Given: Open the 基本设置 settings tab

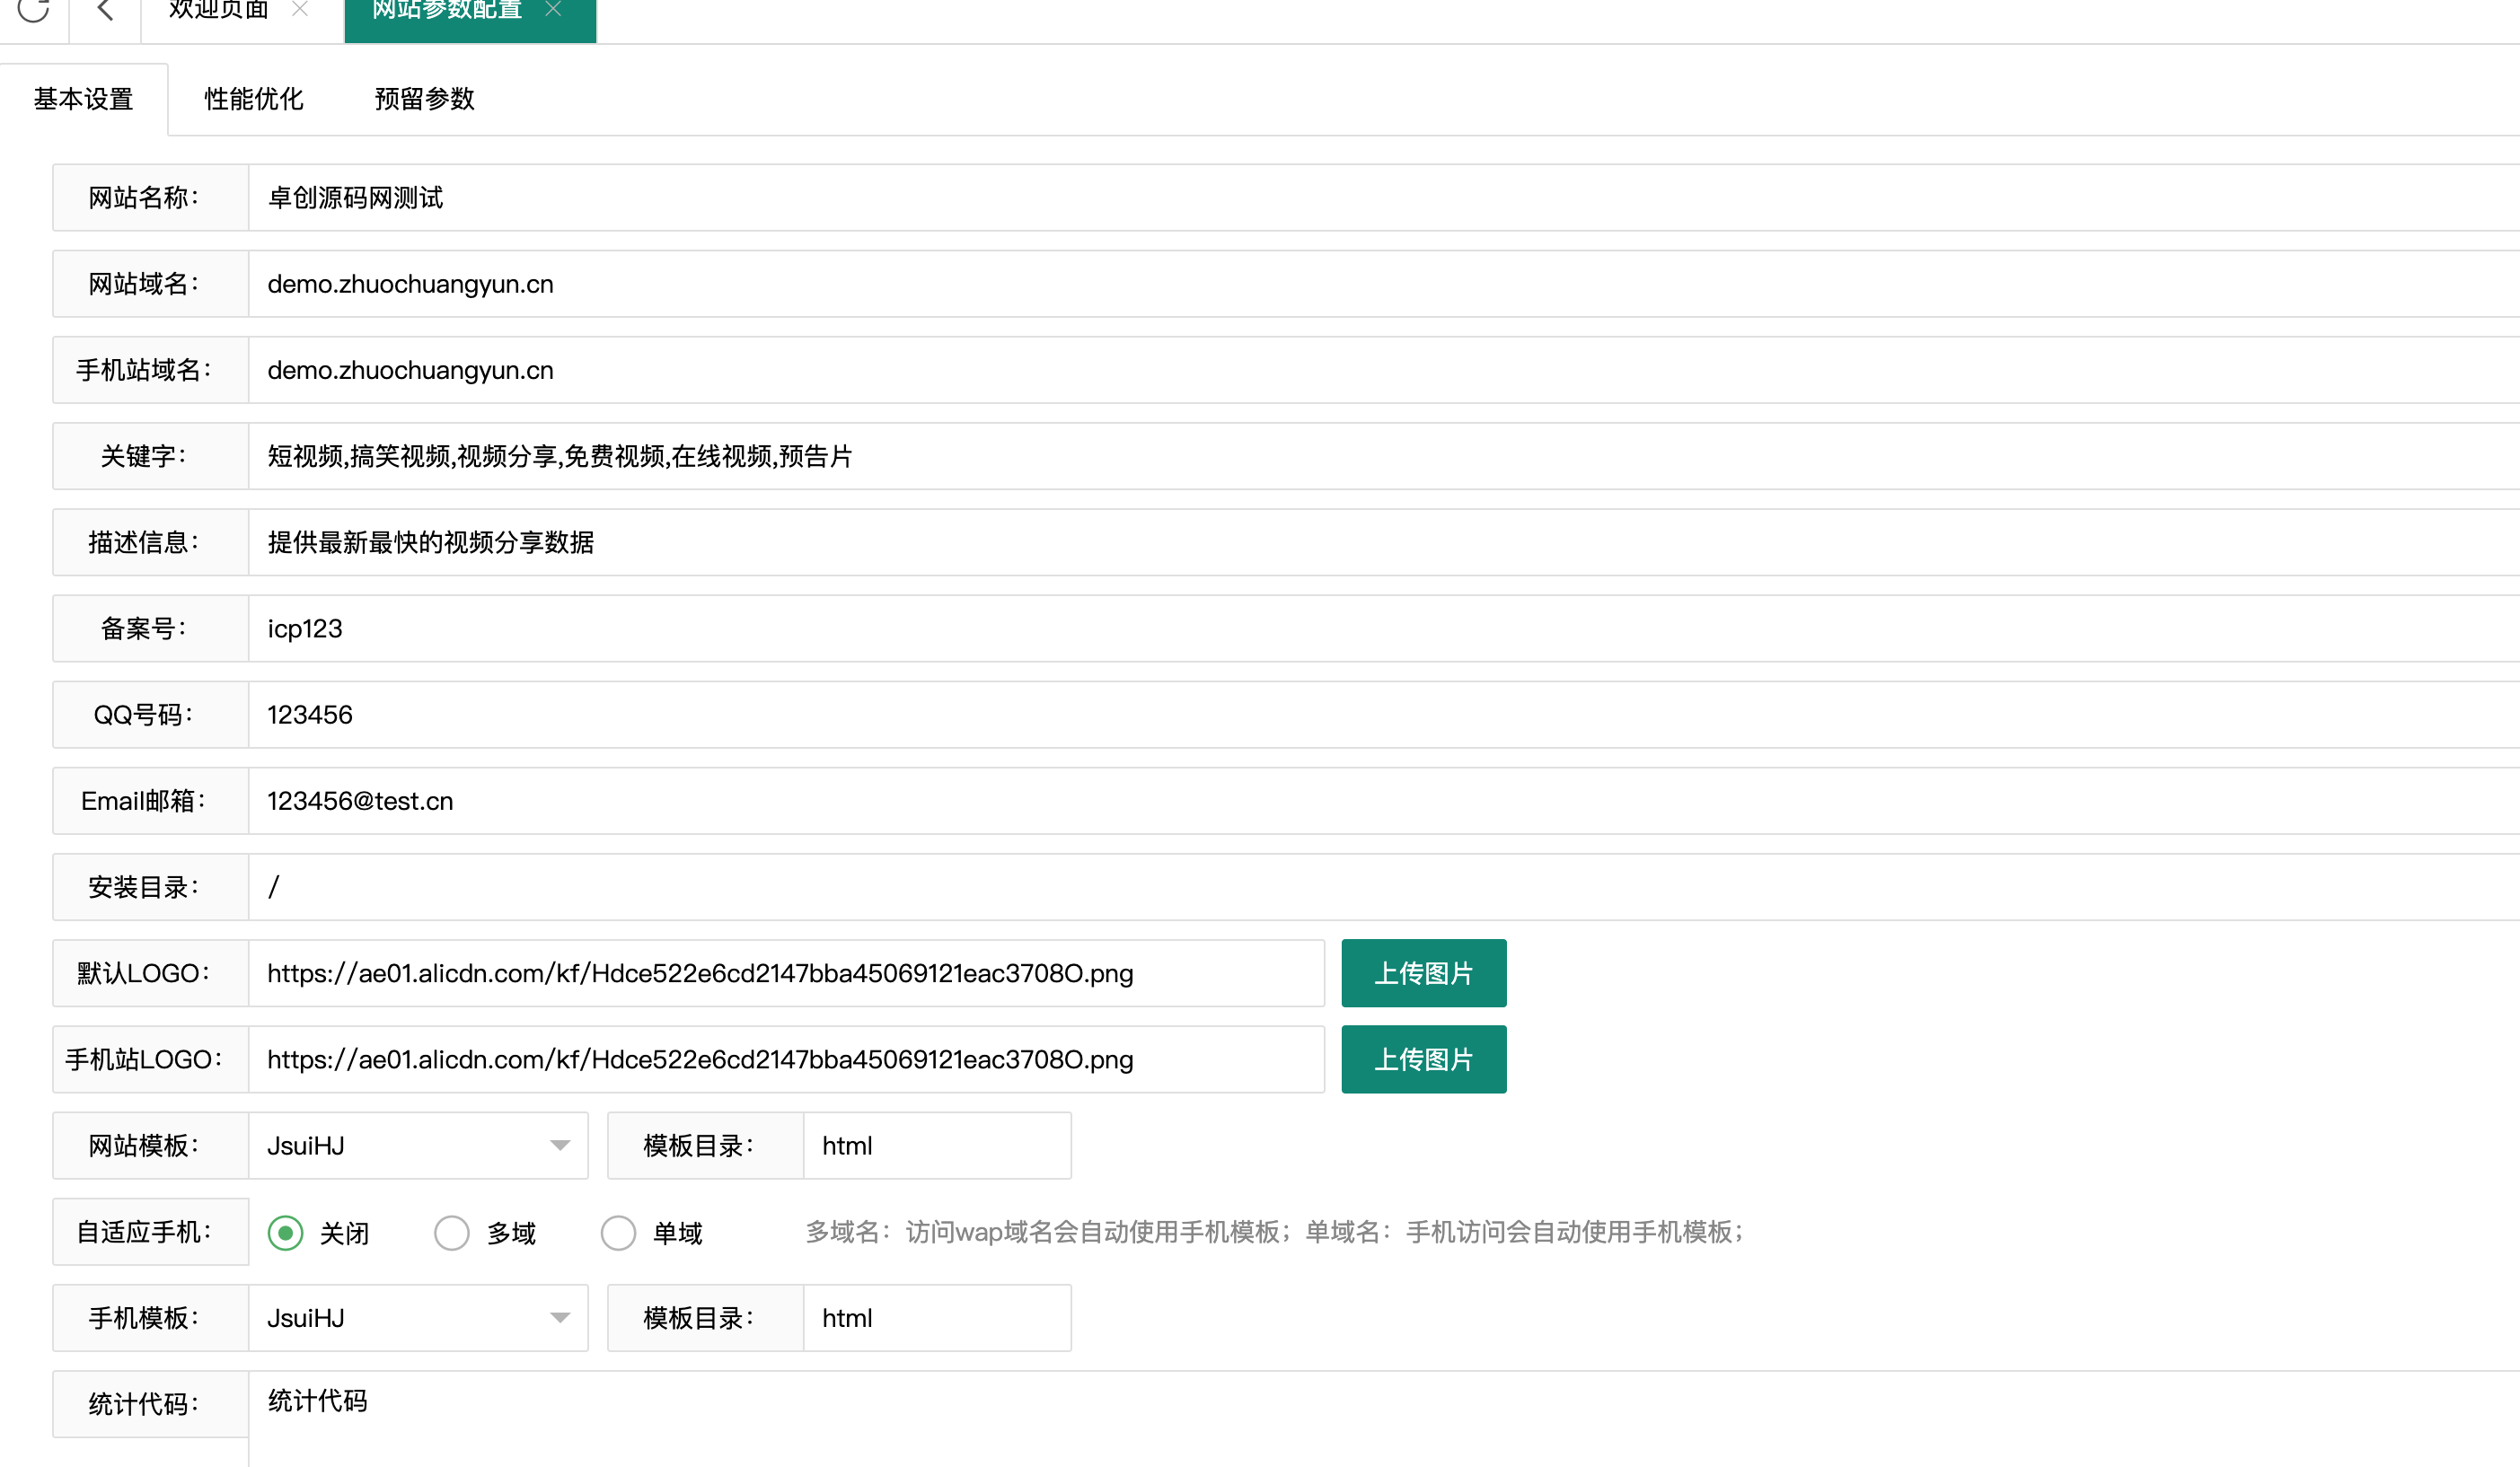Looking at the screenshot, I should (x=84, y=99).
